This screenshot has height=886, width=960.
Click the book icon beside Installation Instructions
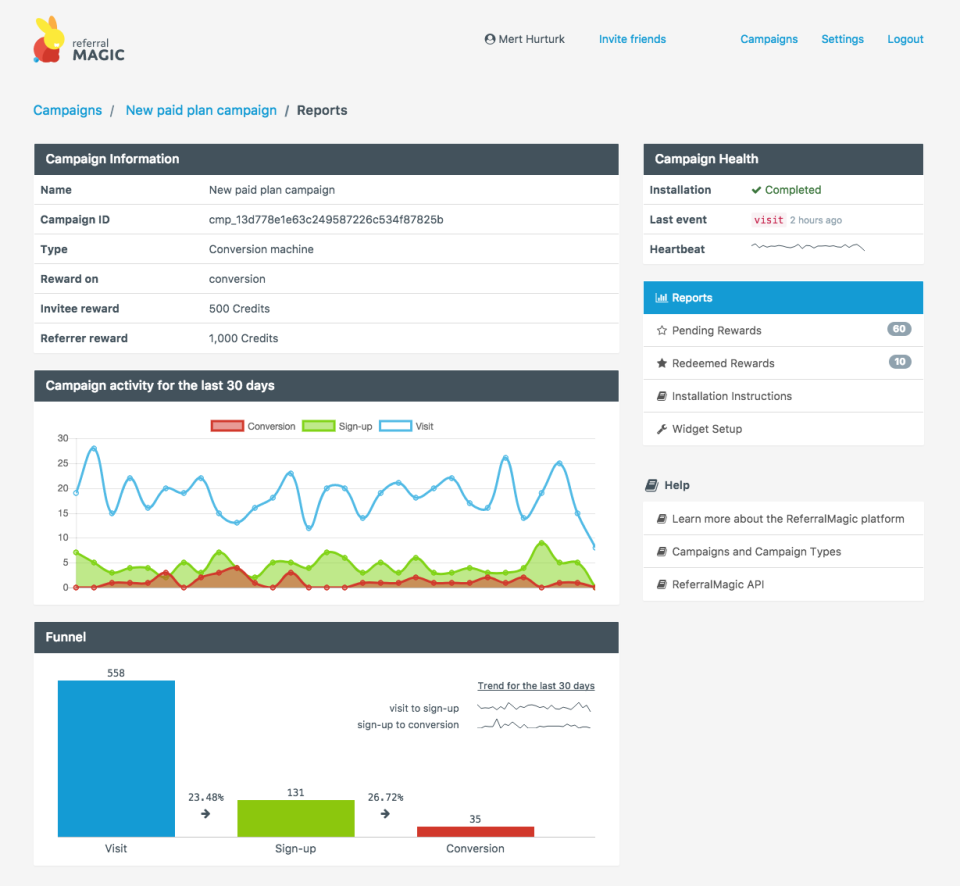point(661,395)
